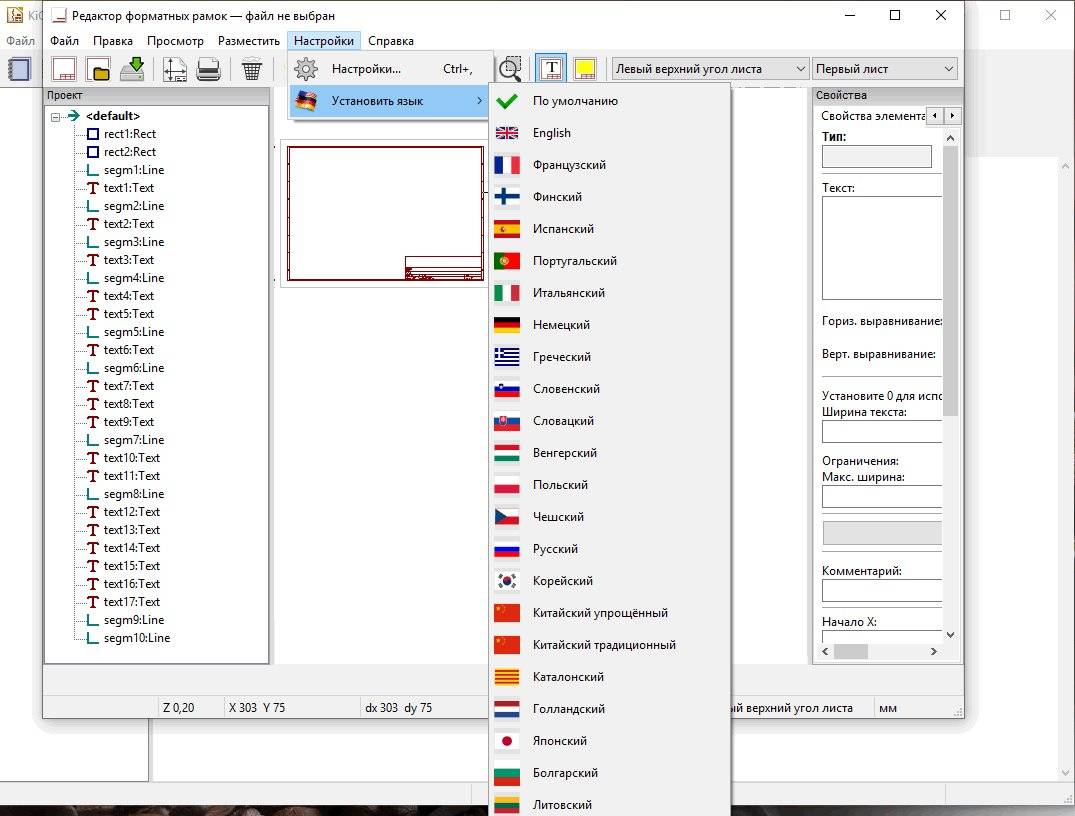Viewport: 1075px width, 816px height.
Task: Toggle the title block text display mode
Action: point(551,69)
